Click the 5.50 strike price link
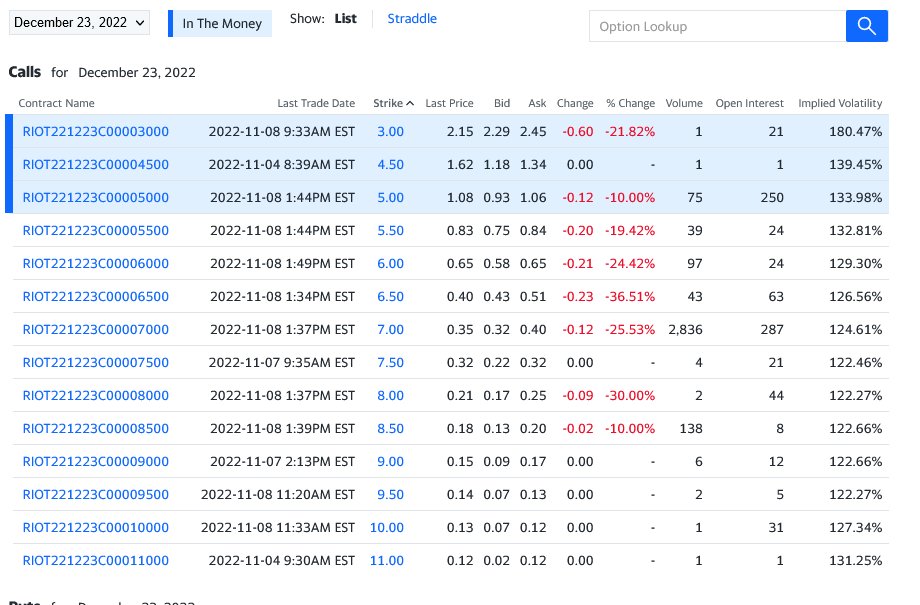 (390, 231)
